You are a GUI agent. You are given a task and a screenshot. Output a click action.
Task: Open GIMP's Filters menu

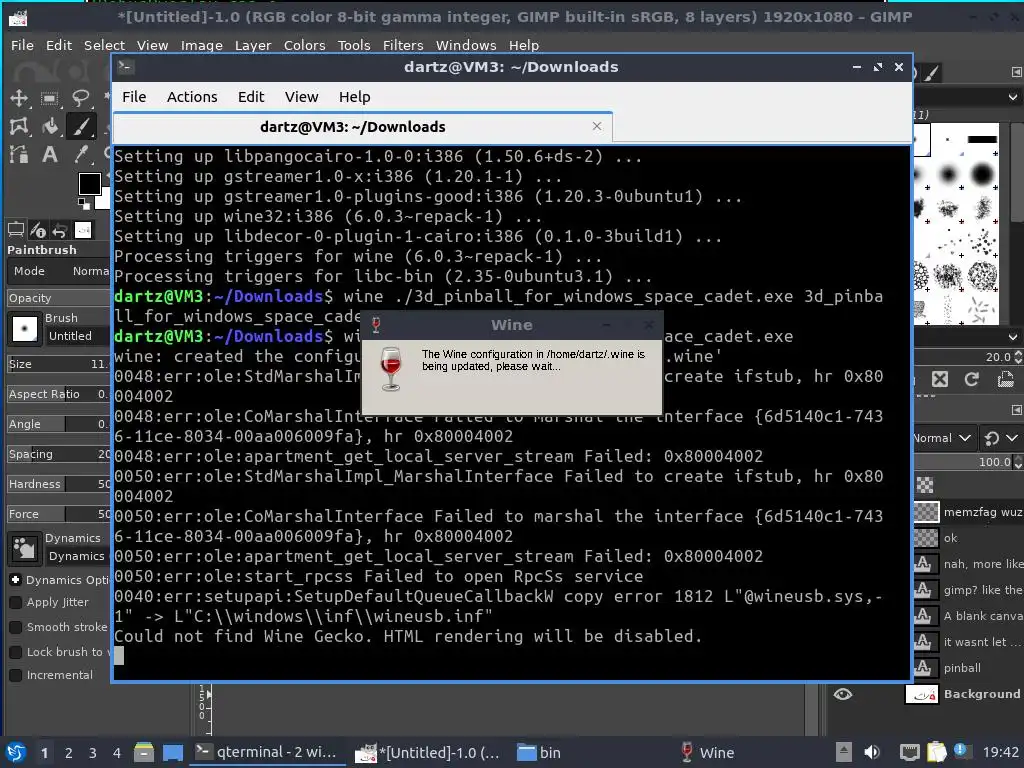tap(403, 45)
